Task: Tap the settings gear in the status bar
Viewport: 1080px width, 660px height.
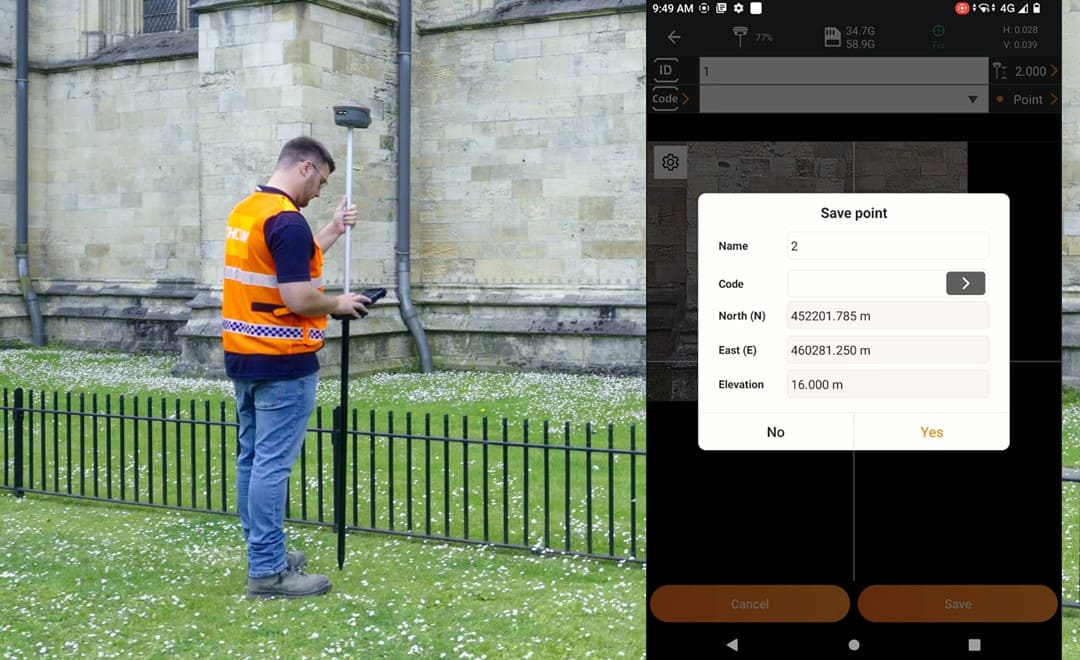Action: pos(738,8)
